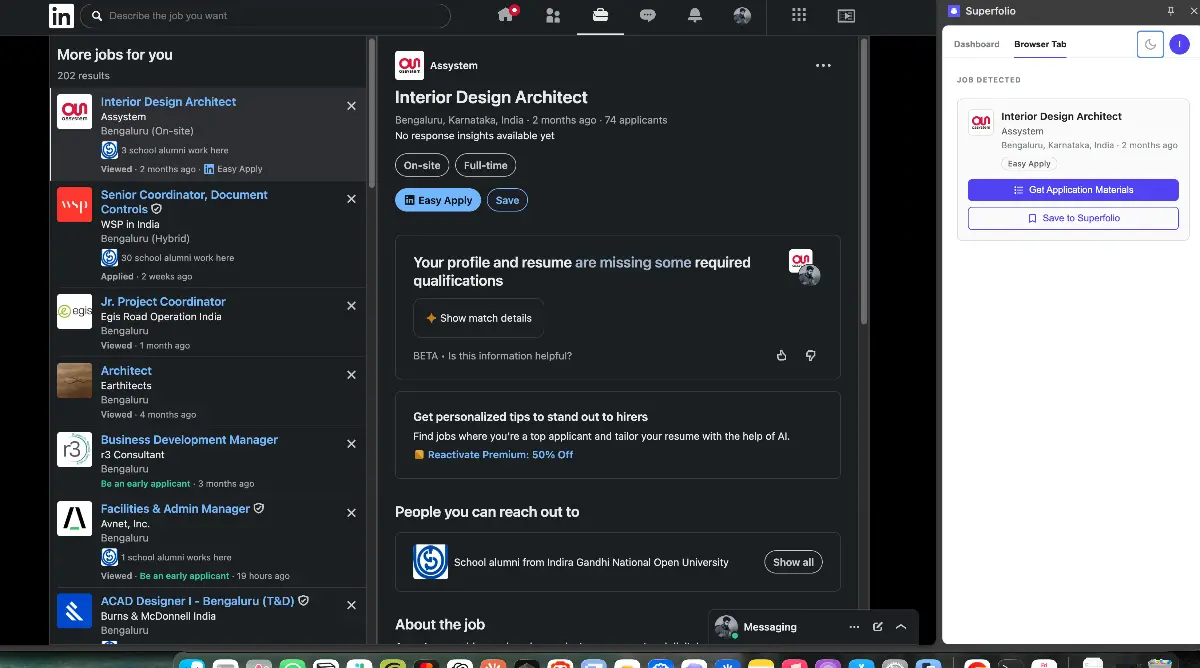The image size is (1200, 668).
Task: Show match details for qualifications
Action: click(478, 318)
